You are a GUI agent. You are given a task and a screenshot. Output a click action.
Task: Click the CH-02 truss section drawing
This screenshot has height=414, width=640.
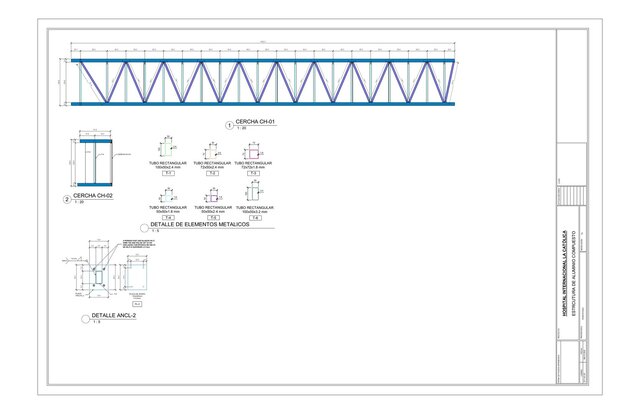pos(95,162)
